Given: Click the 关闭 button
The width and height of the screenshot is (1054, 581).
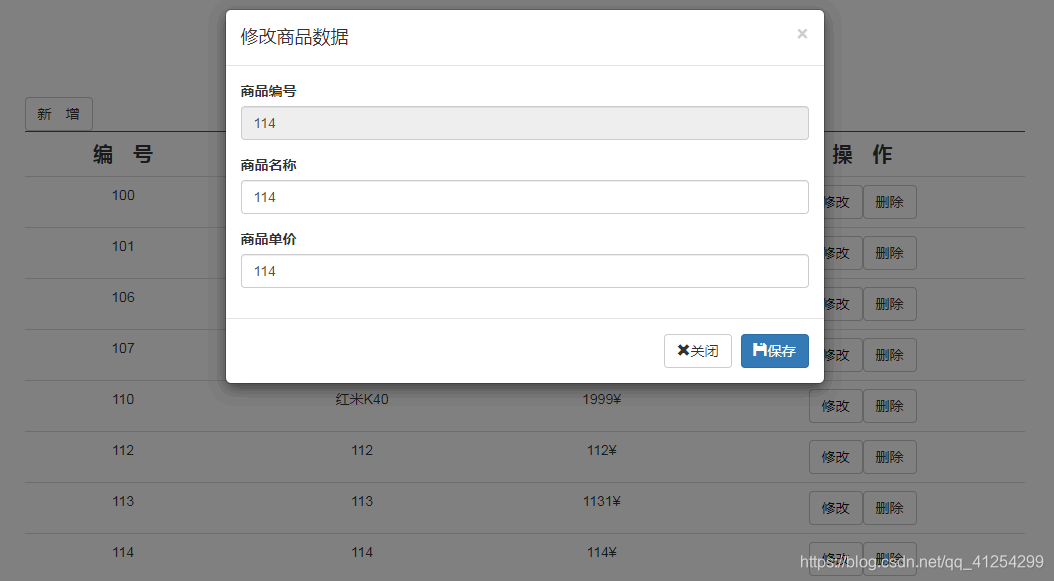Looking at the screenshot, I should pyautogui.click(x=698, y=351).
